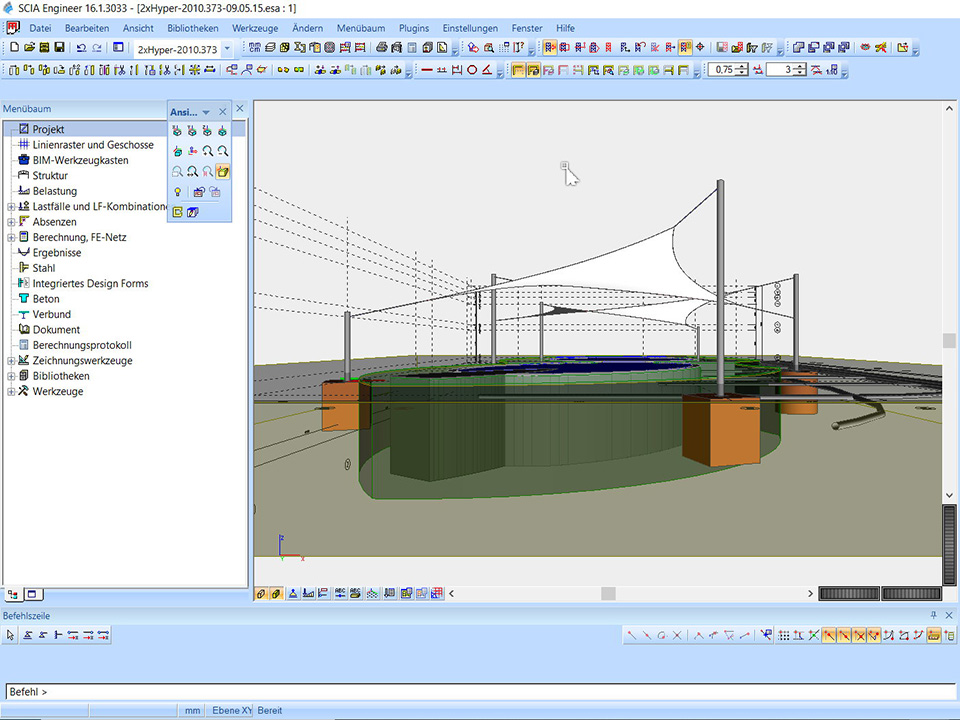Screen dimensions: 960x720
Task: Click the Save diskette icon
Action: pos(59,48)
